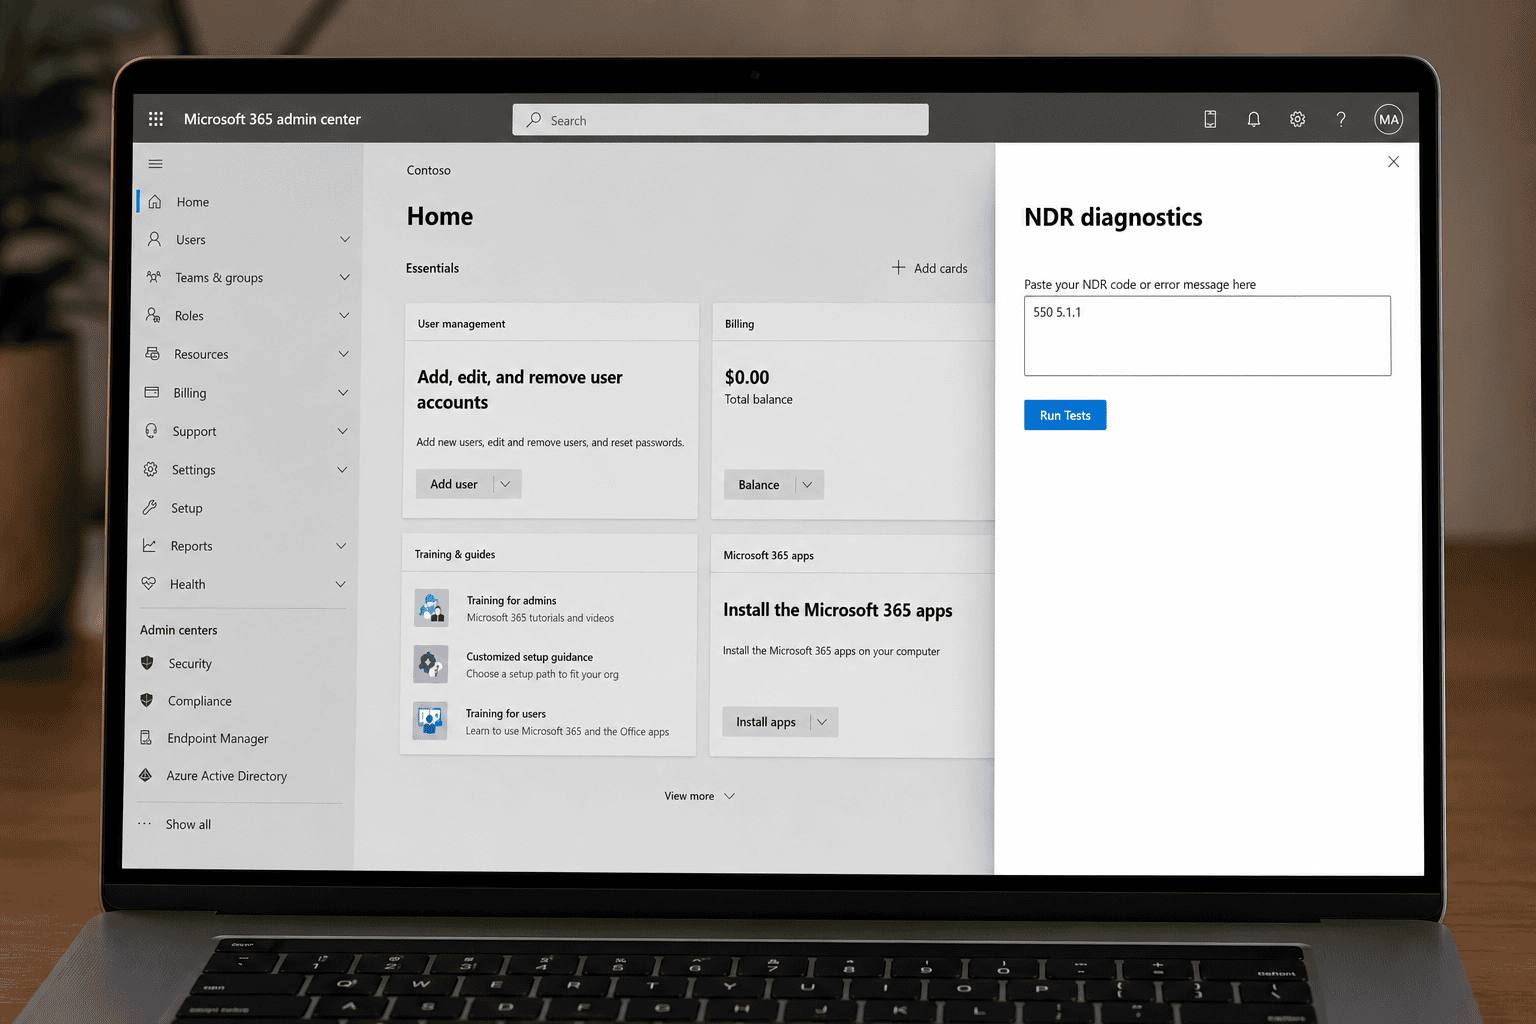Image resolution: width=1536 pixels, height=1024 pixels.
Task: Open the help question mark icon
Action: tap(1341, 119)
